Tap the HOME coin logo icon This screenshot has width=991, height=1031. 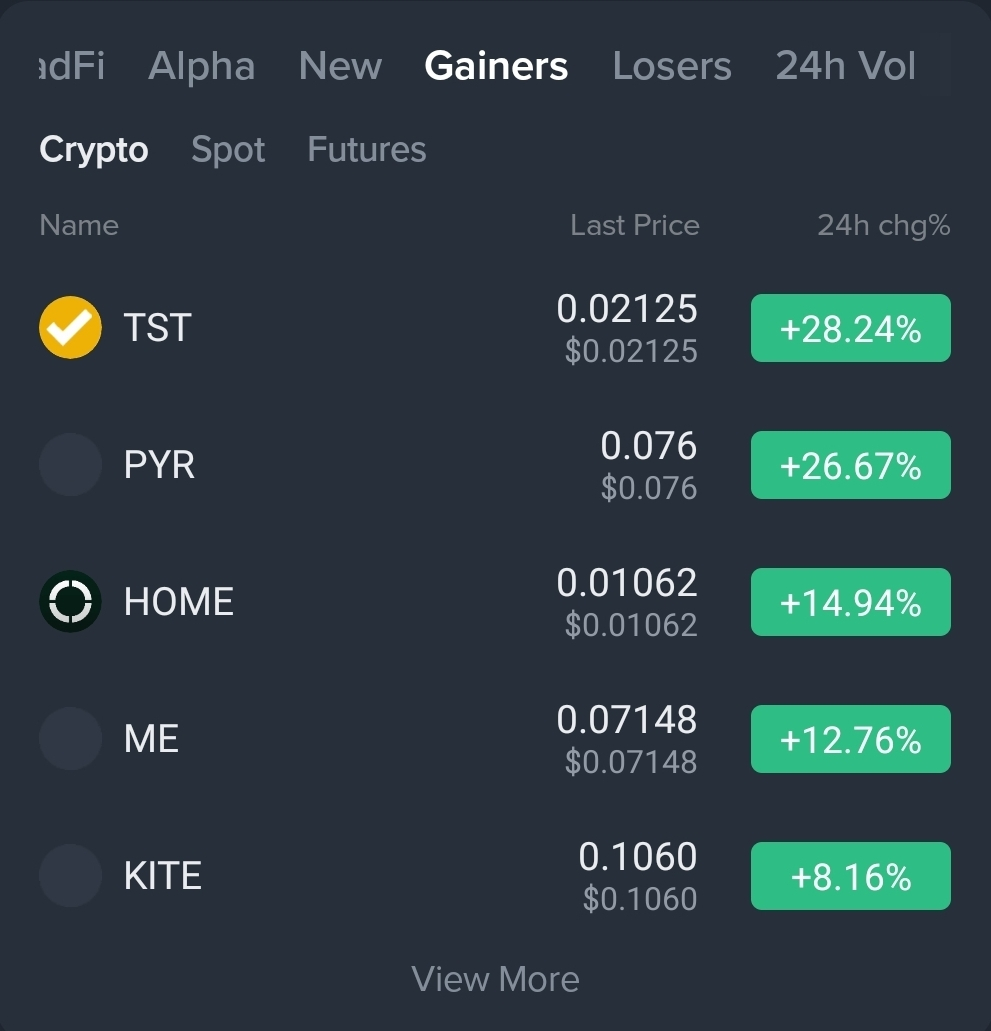coord(70,601)
